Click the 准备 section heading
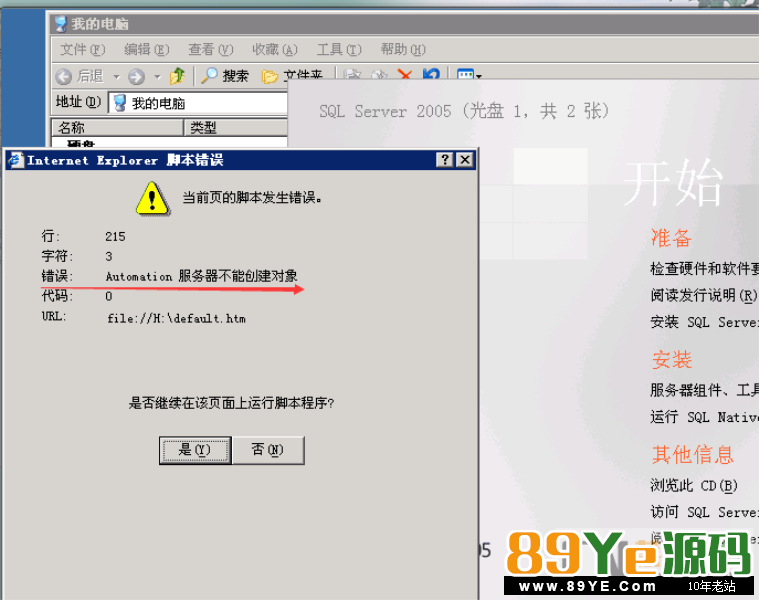This screenshot has width=759, height=600. pos(671,238)
